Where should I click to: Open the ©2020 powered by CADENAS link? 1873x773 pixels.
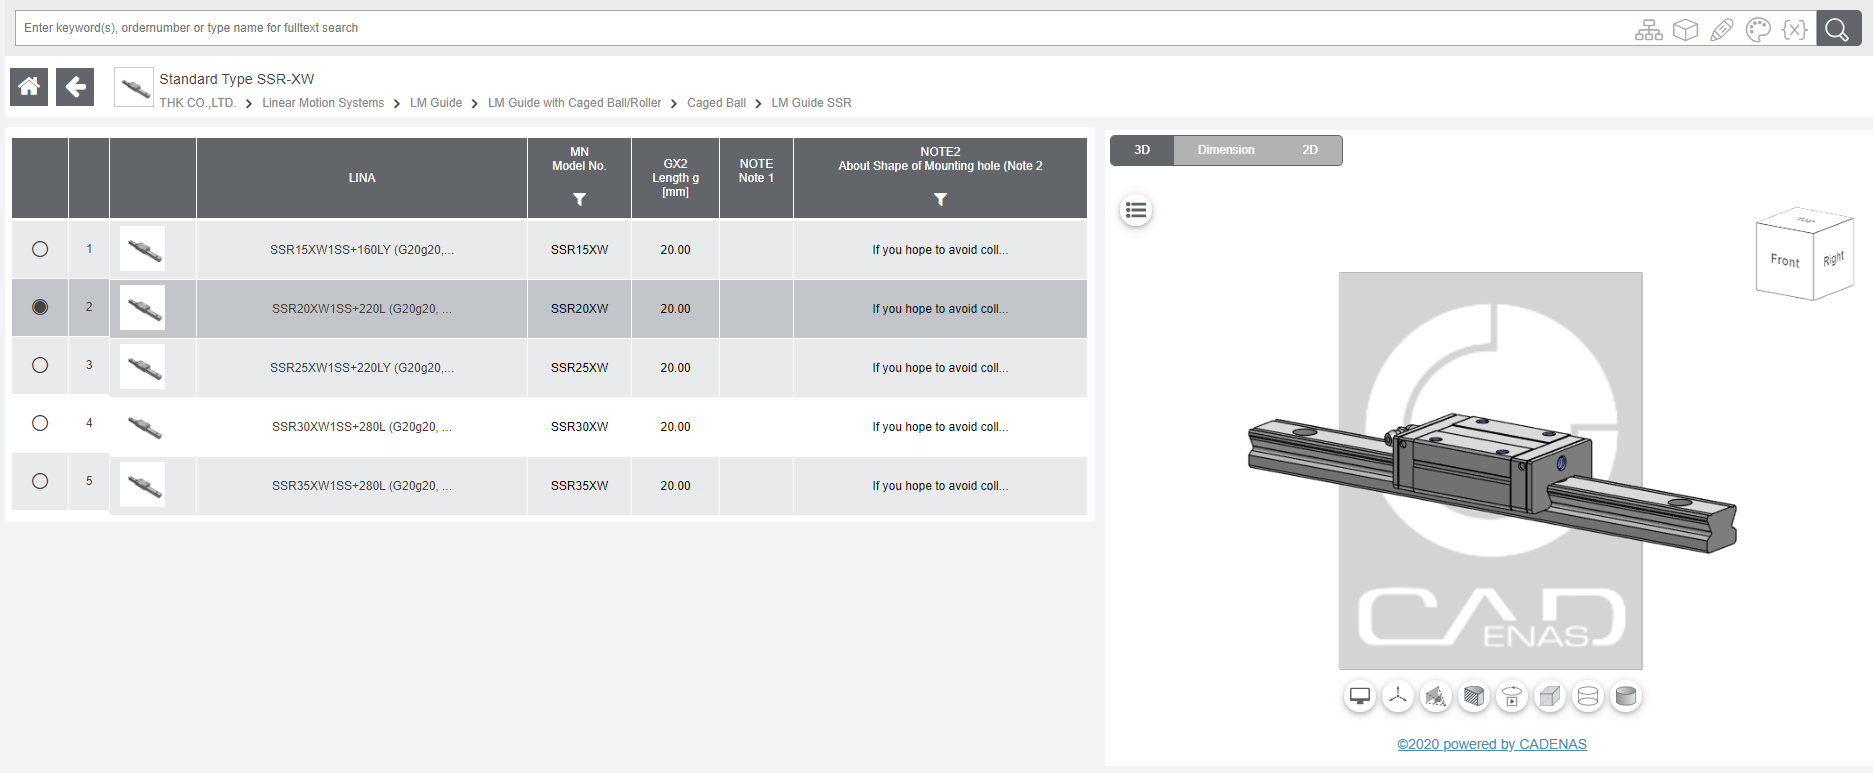tap(1491, 744)
